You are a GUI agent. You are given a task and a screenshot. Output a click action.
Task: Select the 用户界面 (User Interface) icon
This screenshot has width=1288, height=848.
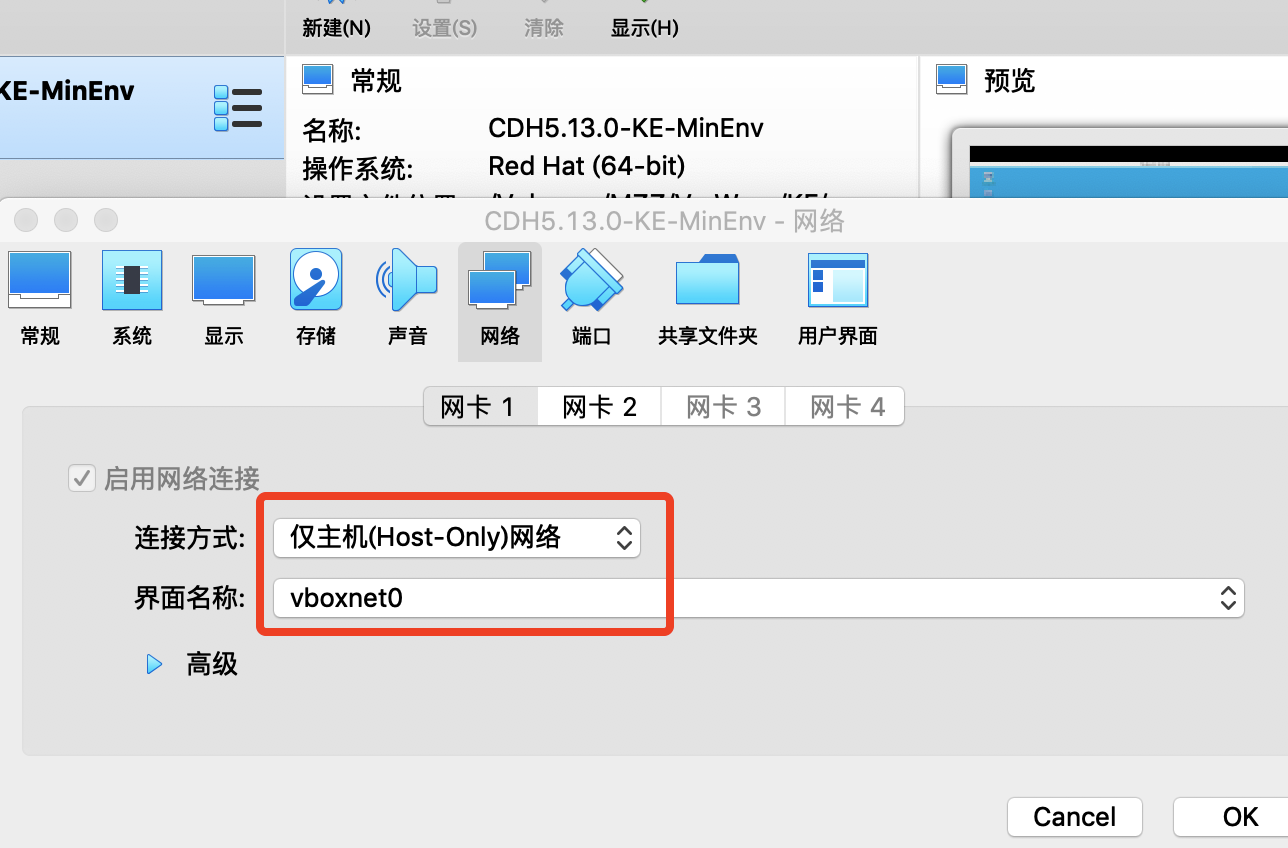[x=838, y=281]
